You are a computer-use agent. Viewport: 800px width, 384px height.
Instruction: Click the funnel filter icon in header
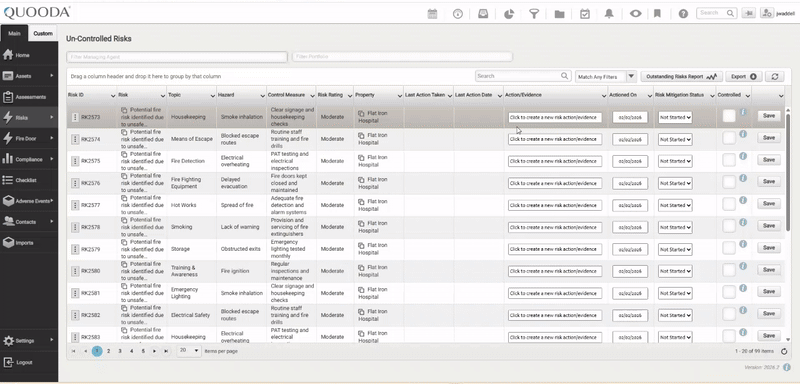point(534,14)
